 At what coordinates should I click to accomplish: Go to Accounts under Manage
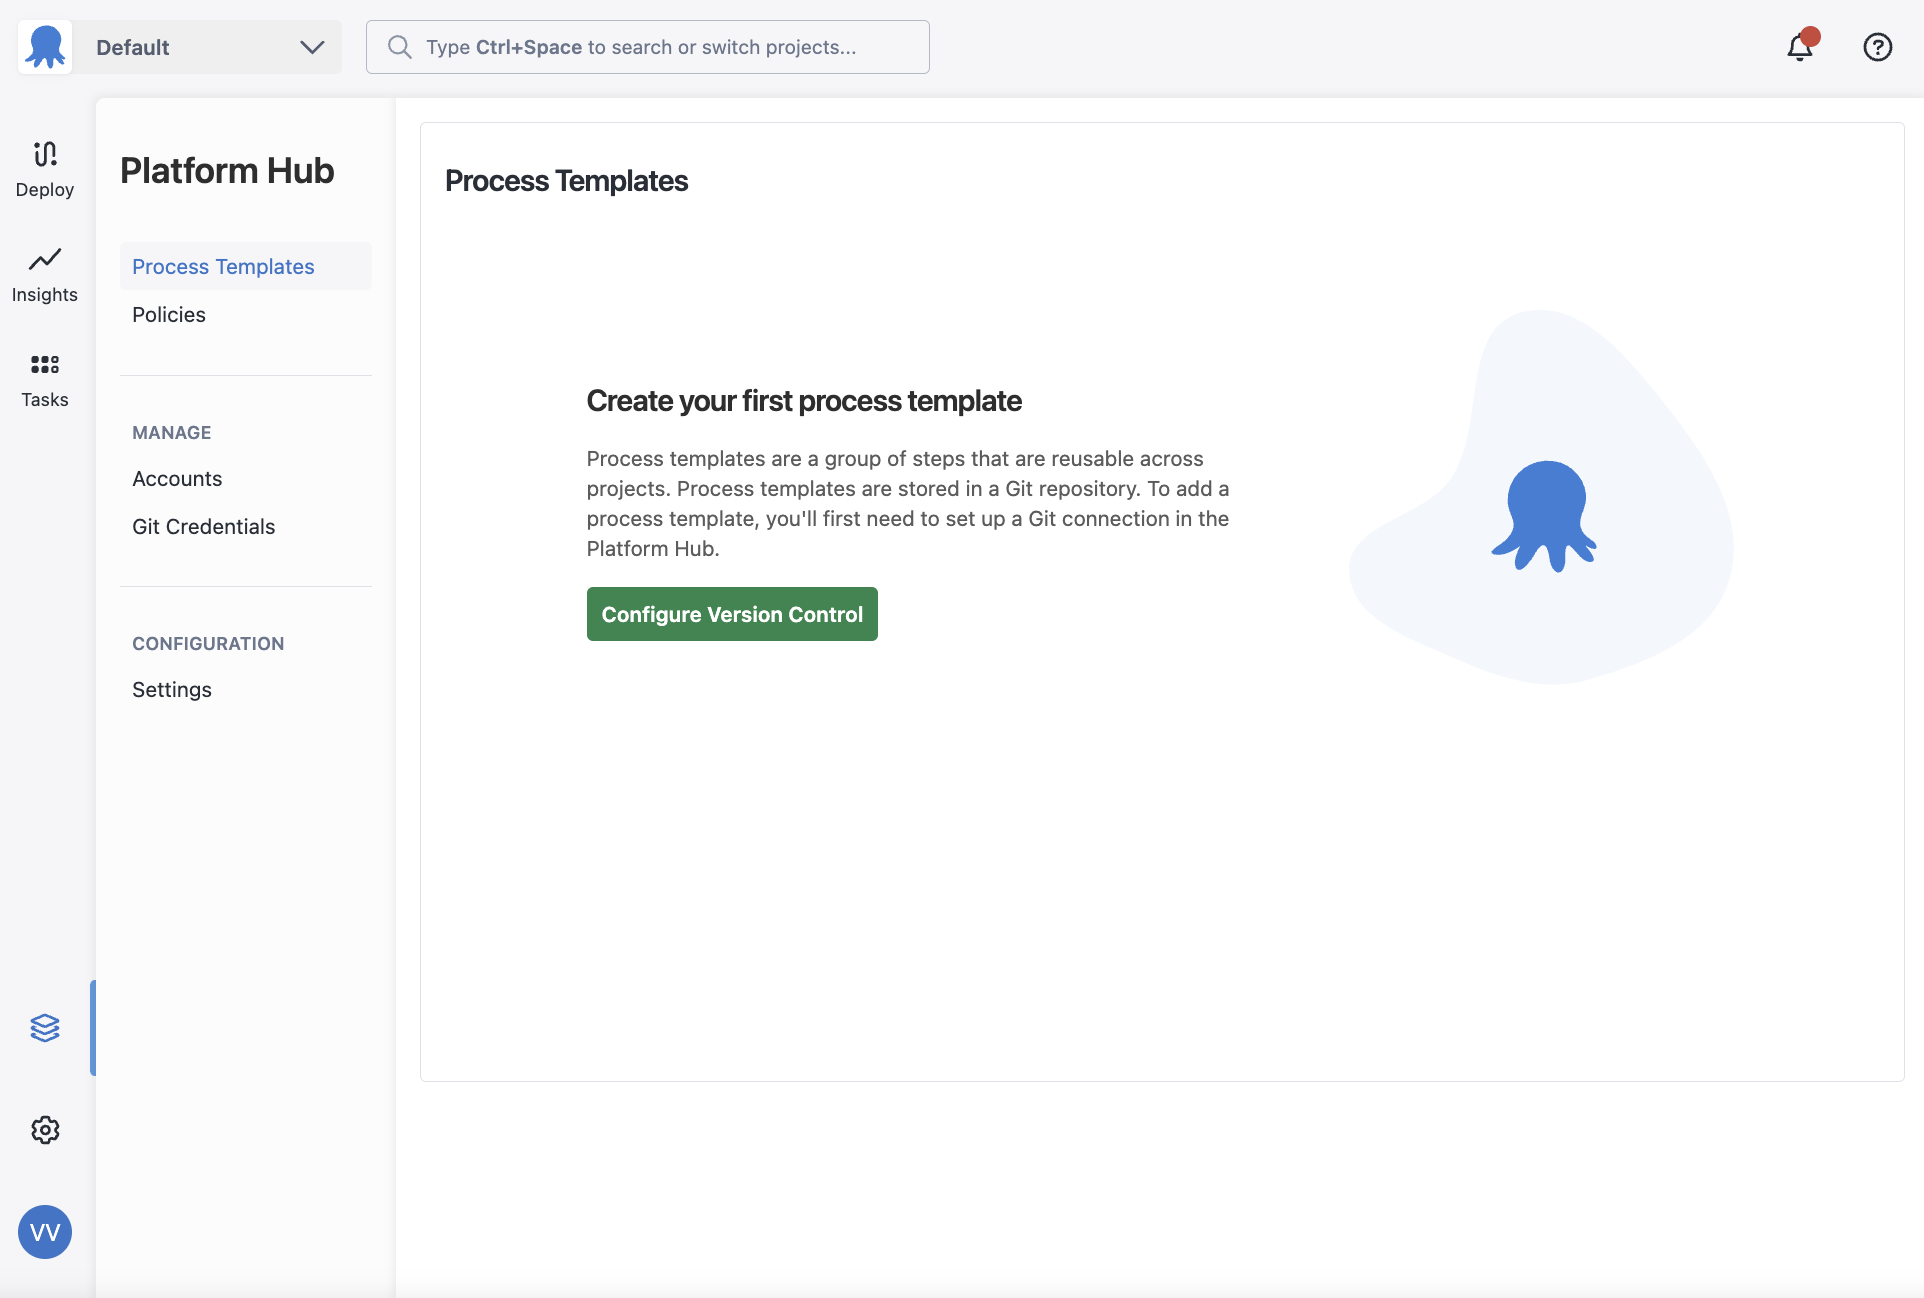point(177,479)
